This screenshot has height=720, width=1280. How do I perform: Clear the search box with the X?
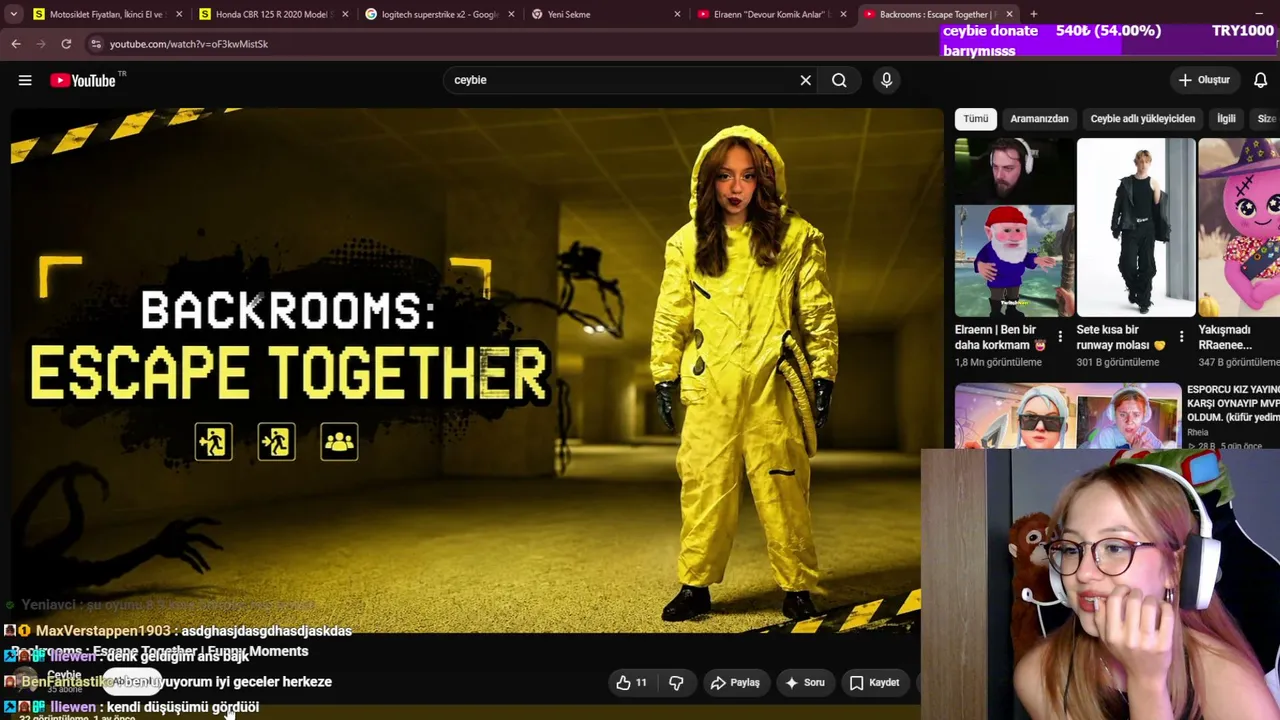point(805,80)
